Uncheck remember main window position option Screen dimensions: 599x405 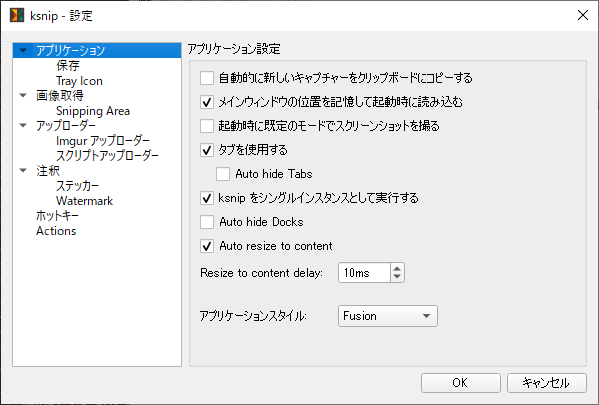tap(207, 102)
